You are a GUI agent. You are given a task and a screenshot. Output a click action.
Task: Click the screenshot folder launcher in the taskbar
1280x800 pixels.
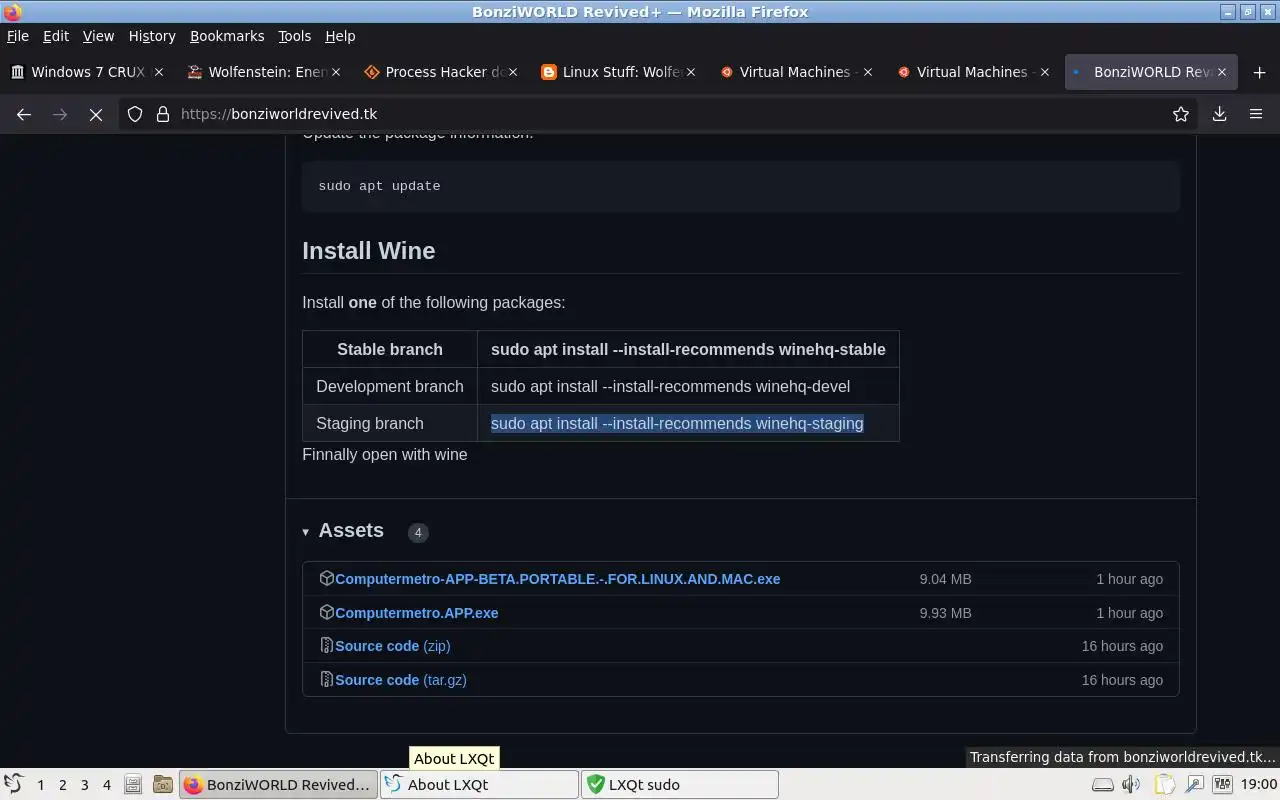point(162,785)
